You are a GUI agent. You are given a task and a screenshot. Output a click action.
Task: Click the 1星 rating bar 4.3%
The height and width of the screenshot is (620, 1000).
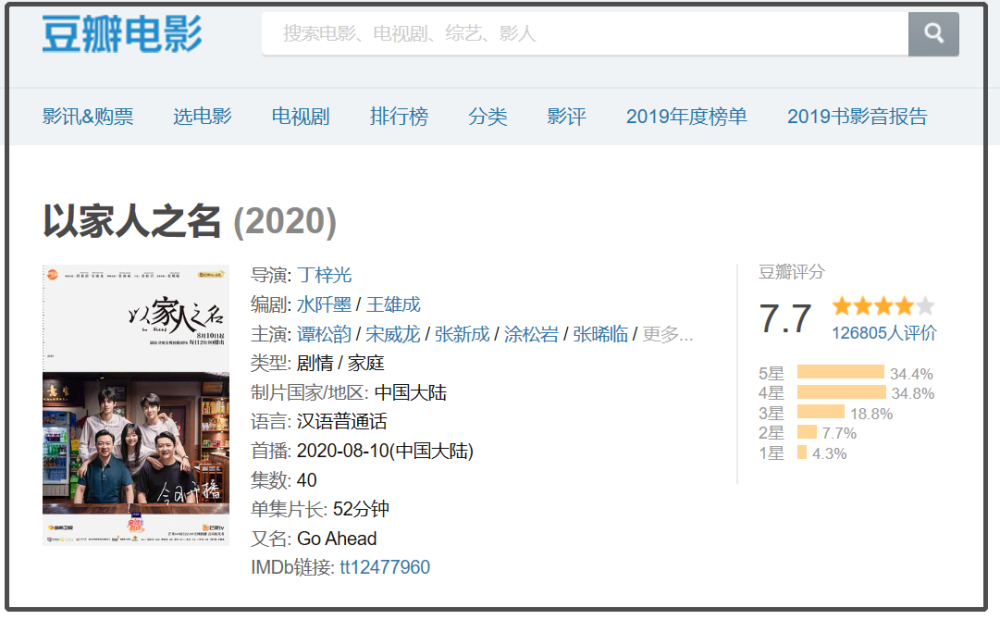[x=802, y=454]
